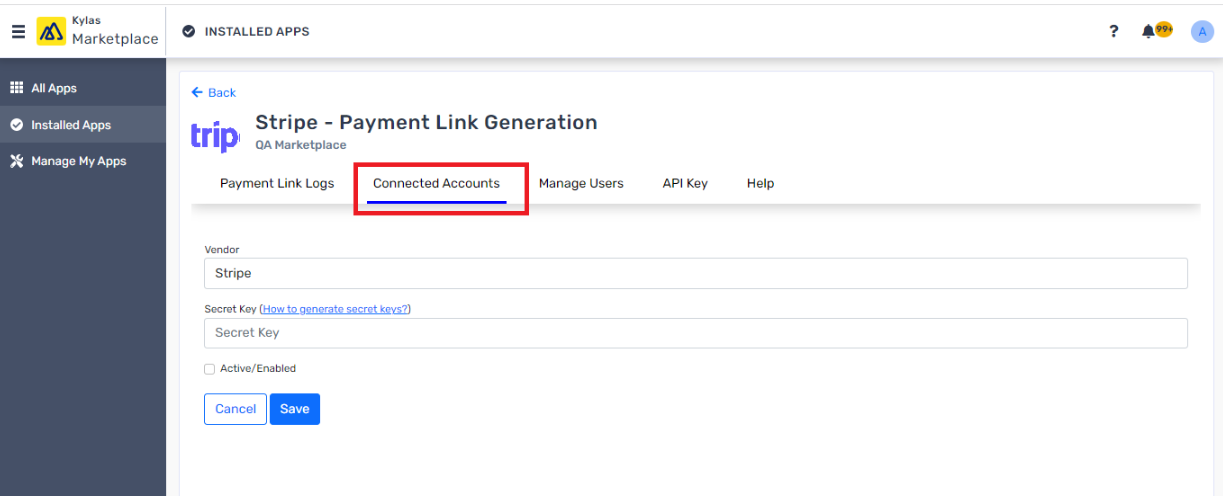1223x496 pixels.
Task: Go back using the Back link
Action: pos(214,93)
